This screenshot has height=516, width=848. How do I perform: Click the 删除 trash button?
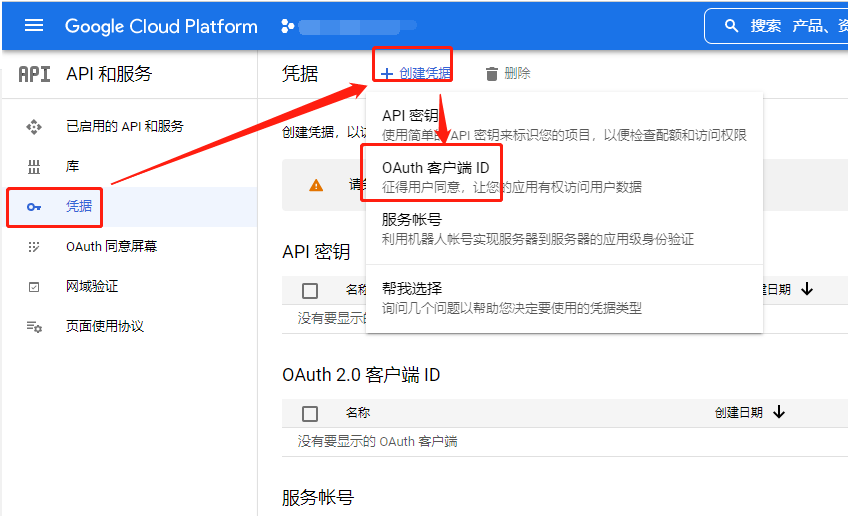pos(508,73)
